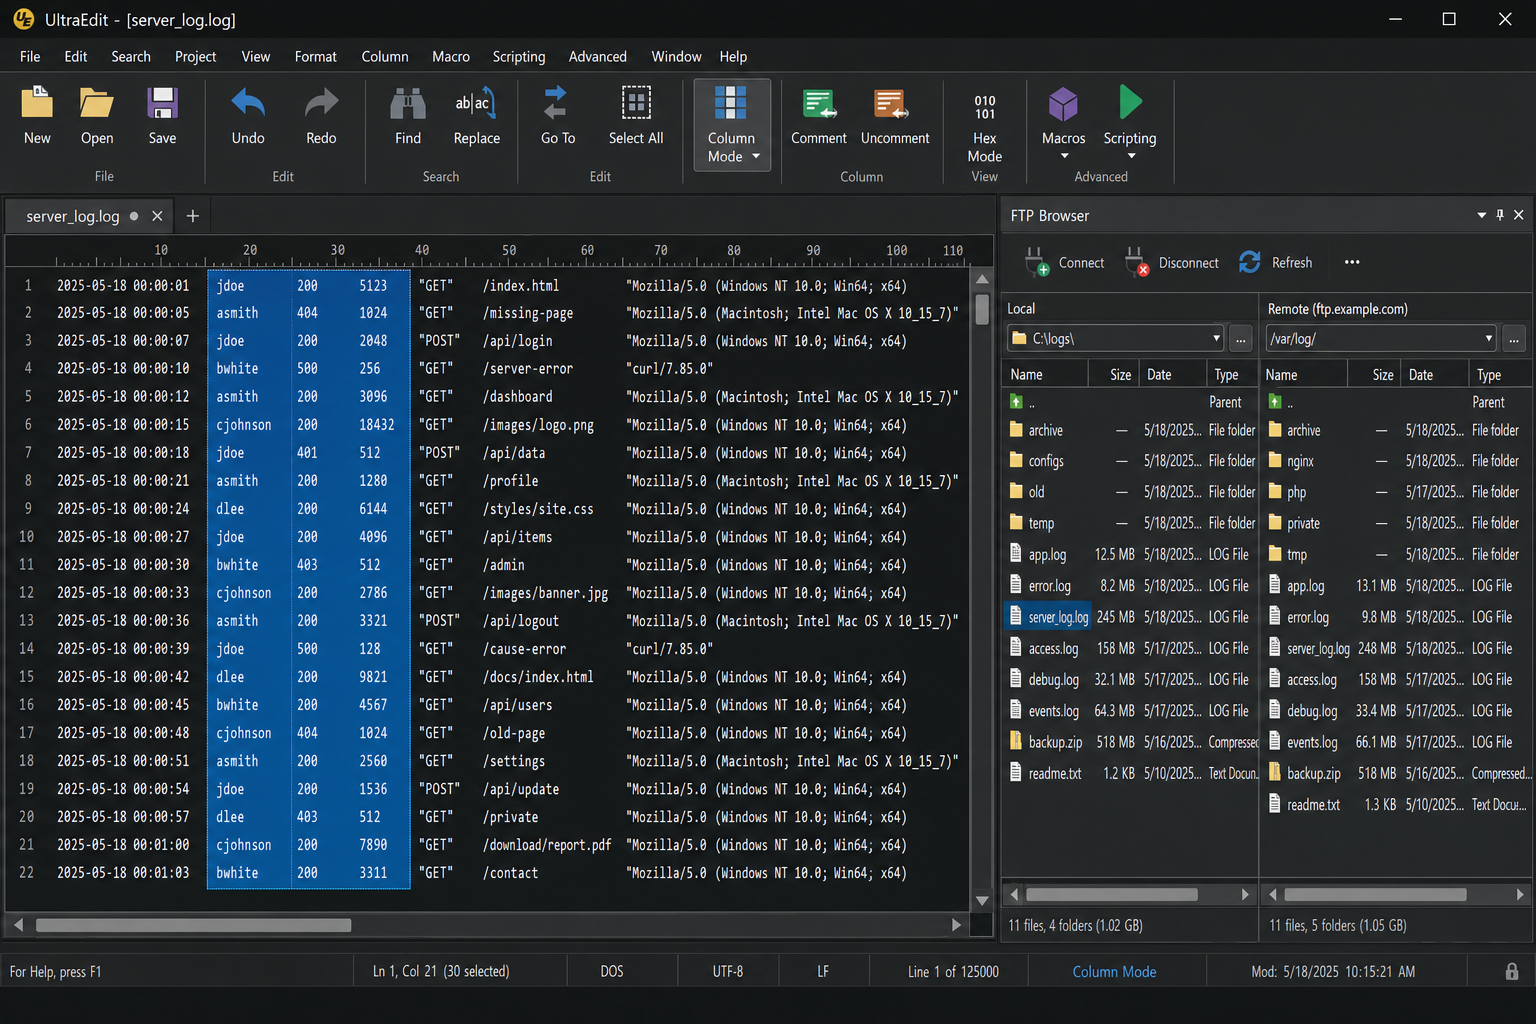
Task: Refresh the FTP Browser listing
Action: tap(1276, 262)
